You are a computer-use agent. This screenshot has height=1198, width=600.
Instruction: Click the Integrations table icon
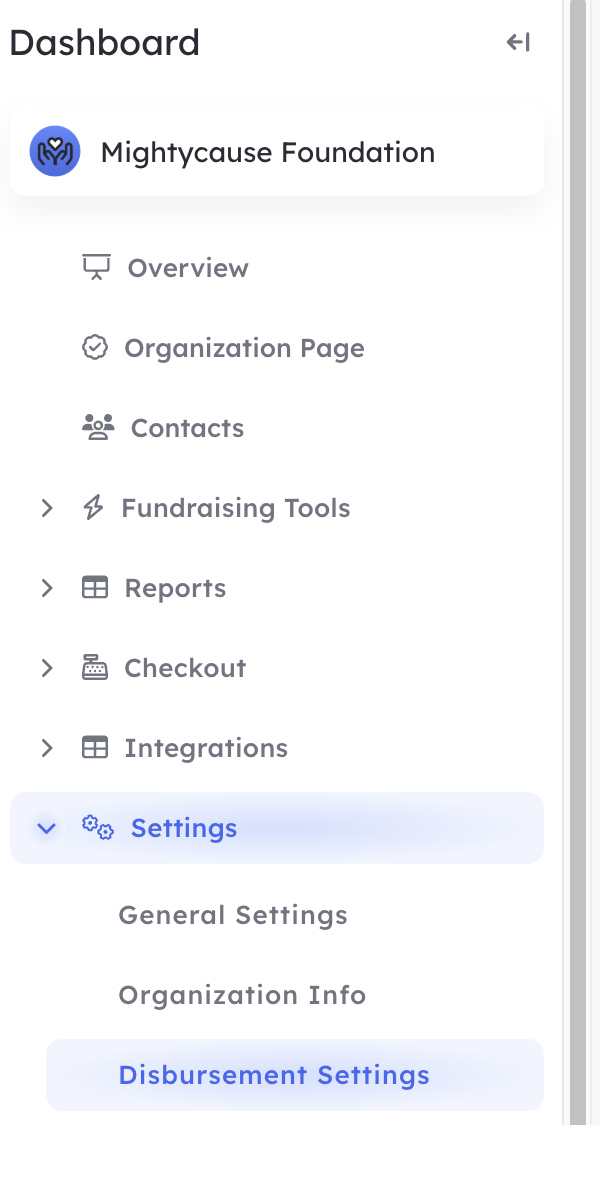95,747
